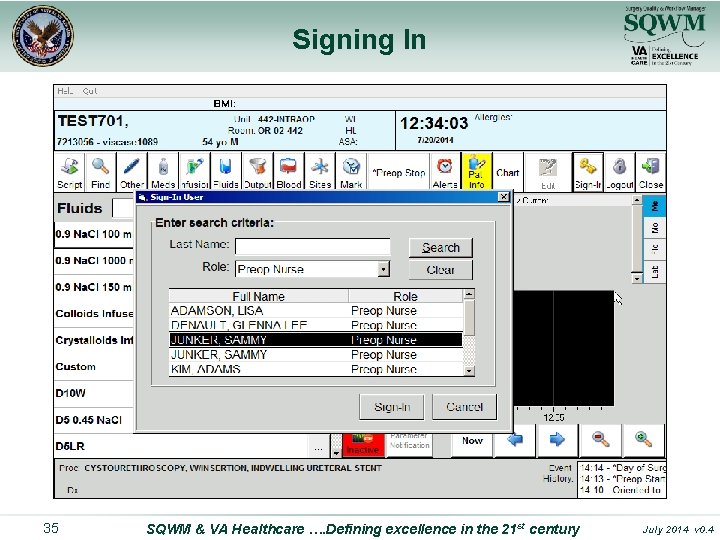This screenshot has width=720, height=540.
Task: Click the Sign-In keys icon
Action: point(588,172)
